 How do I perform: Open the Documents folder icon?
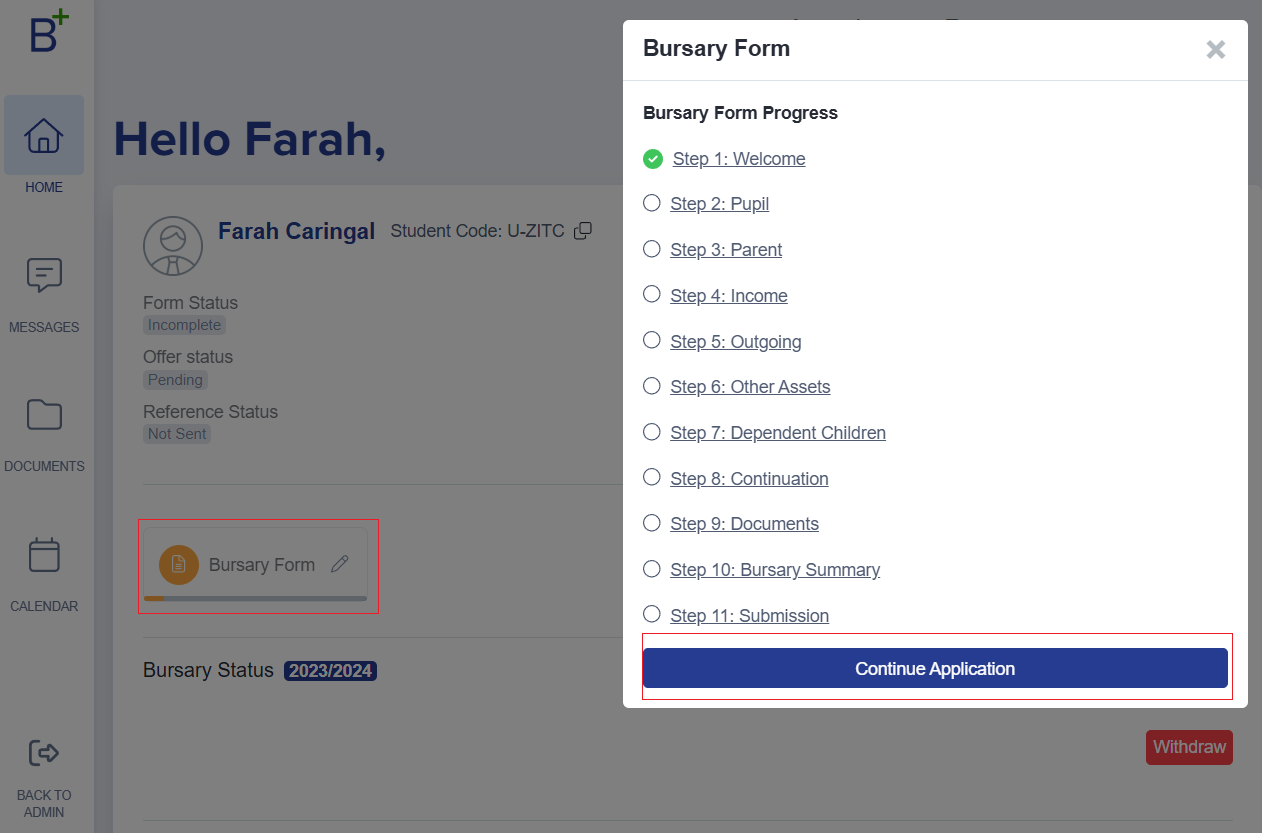coord(44,414)
